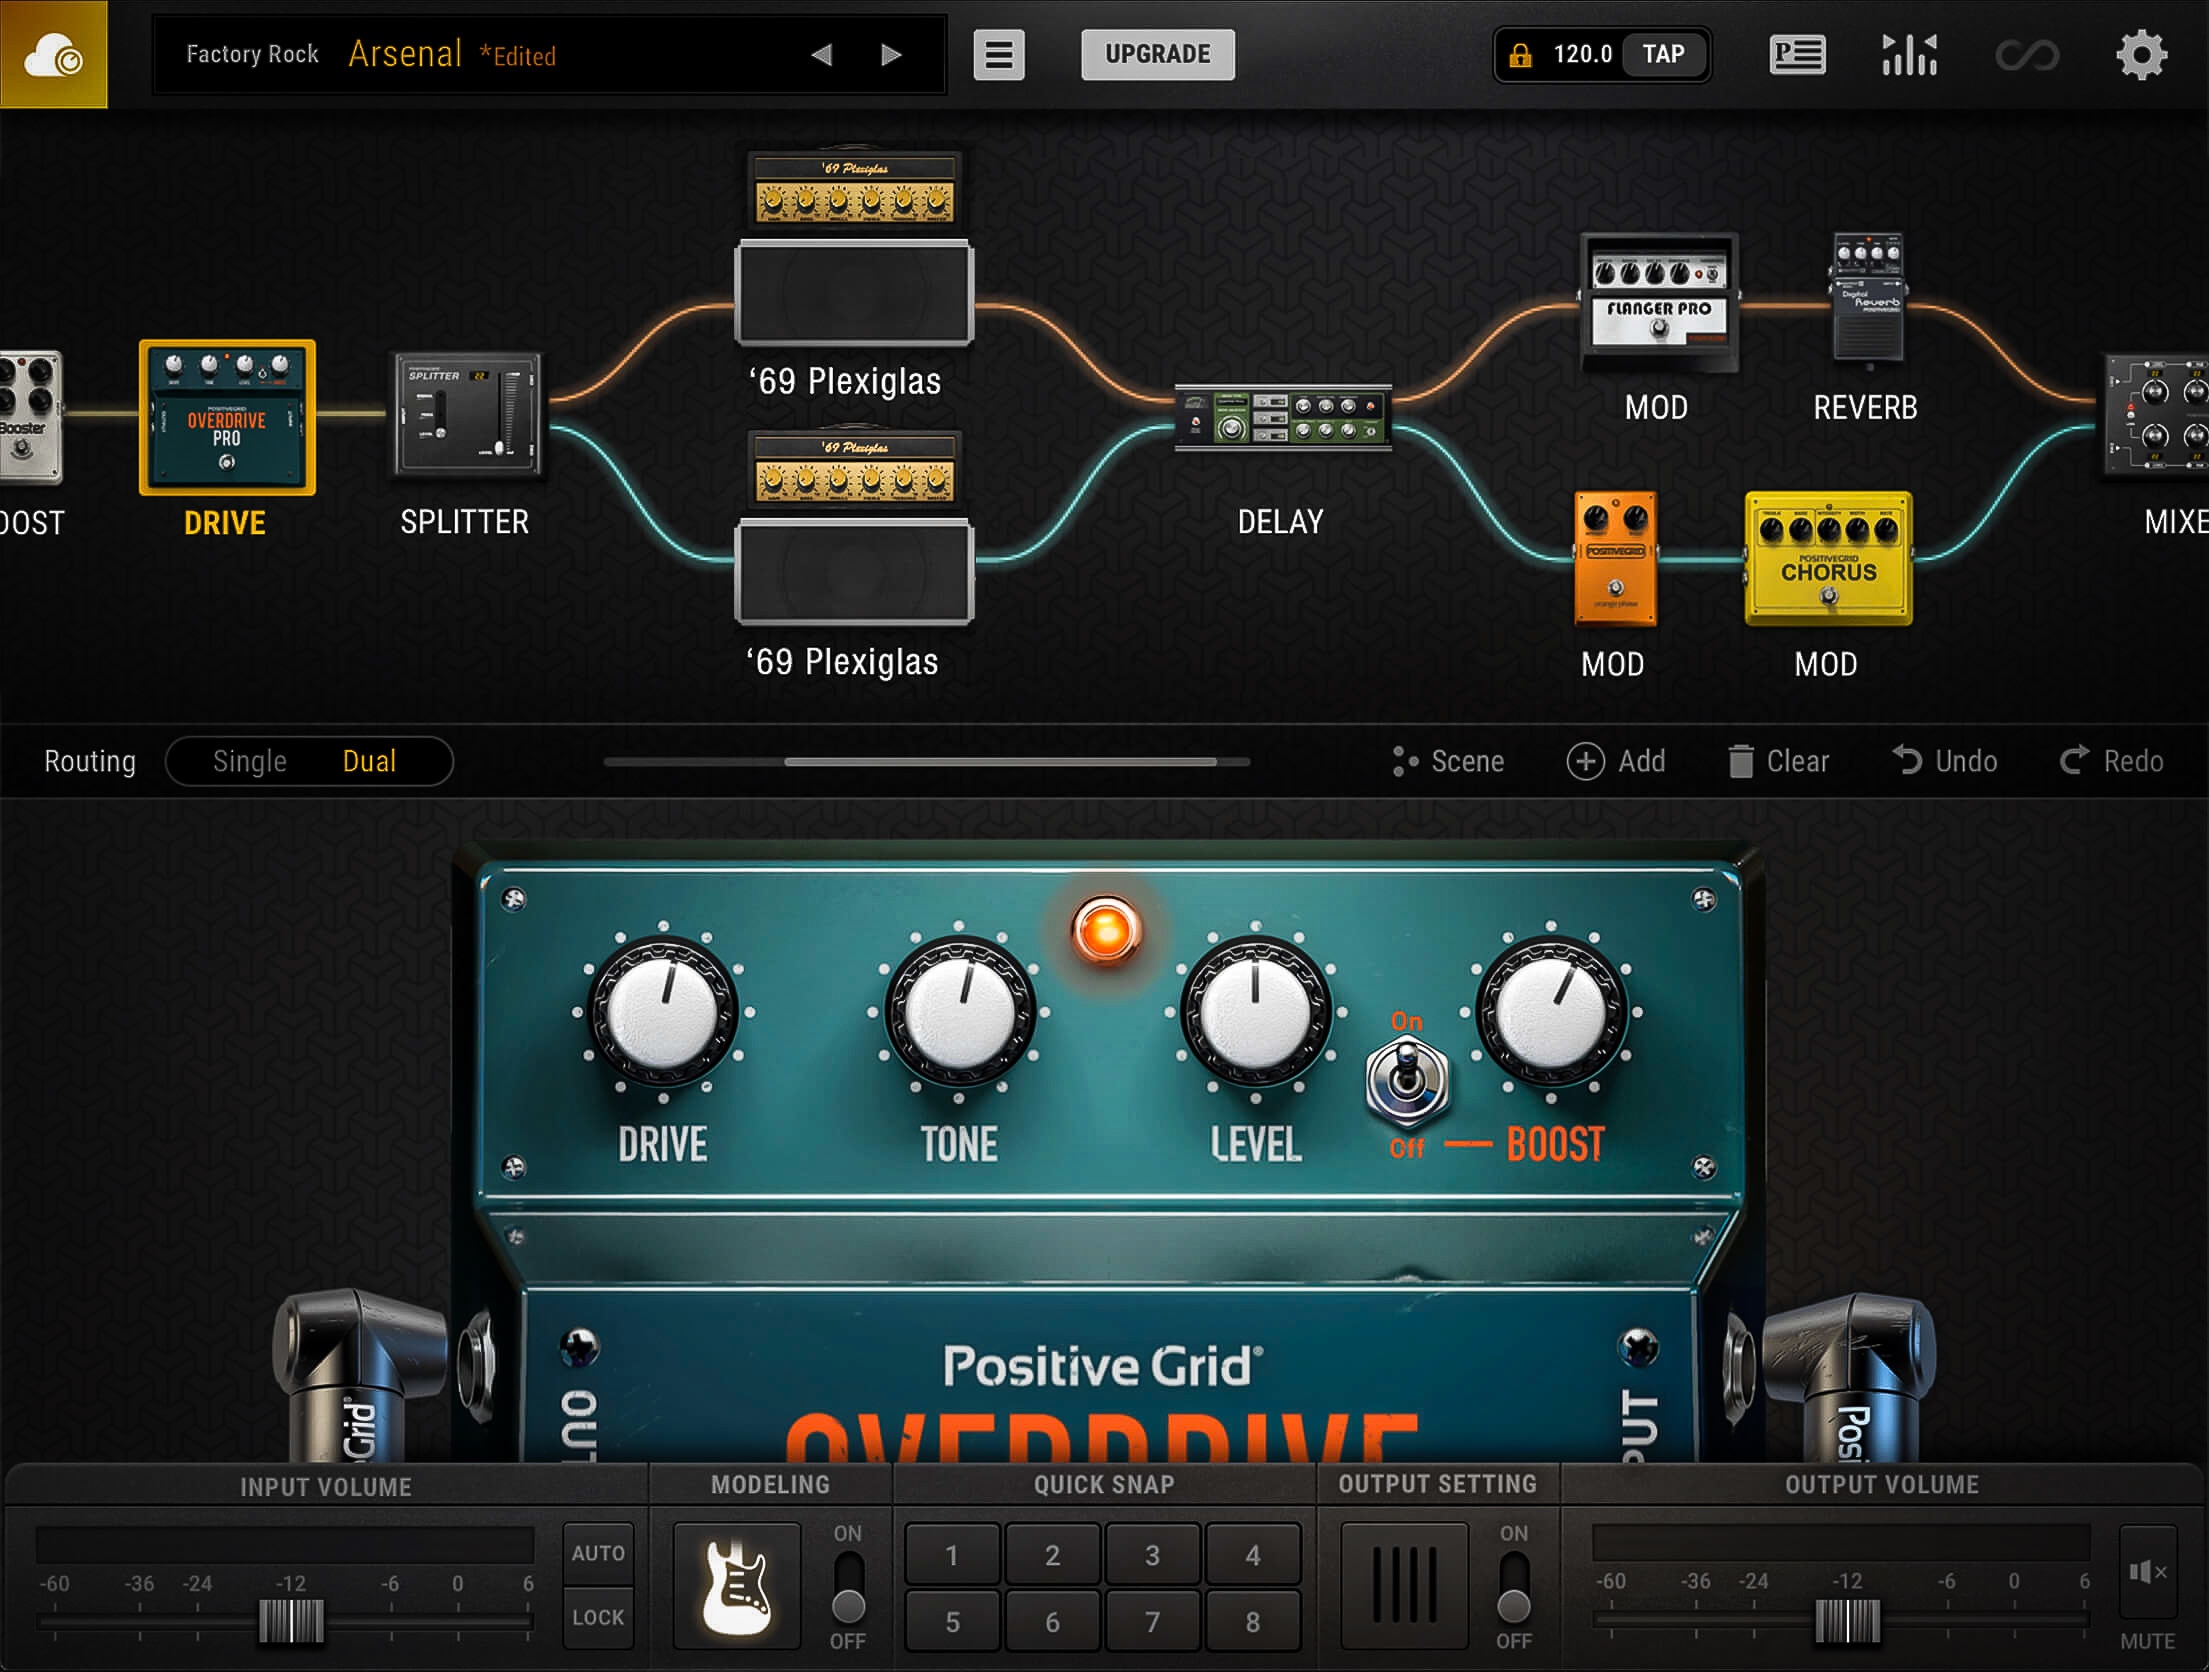Open the ToneCloud cloud icon

(54, 55)
